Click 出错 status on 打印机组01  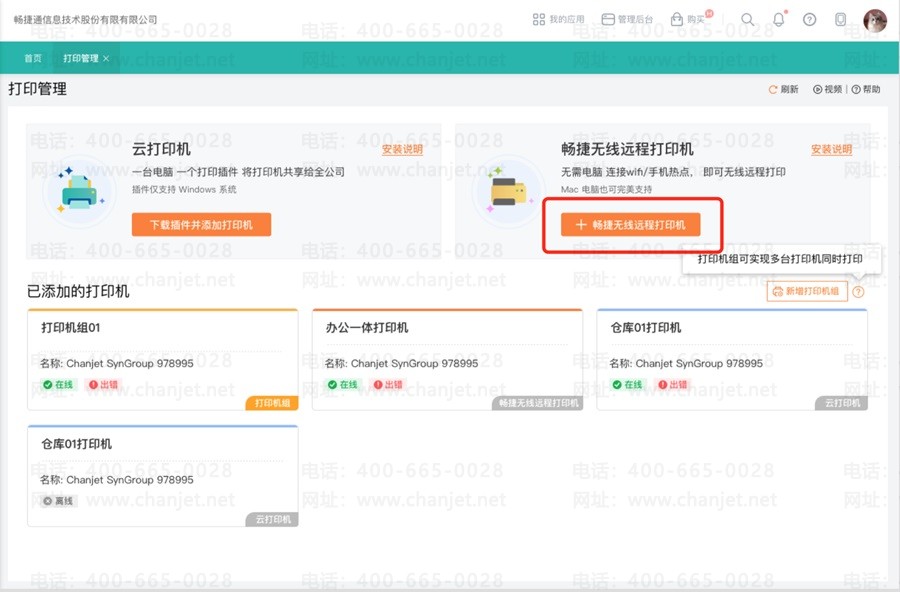pyautogui.click(x=103, y=385)
